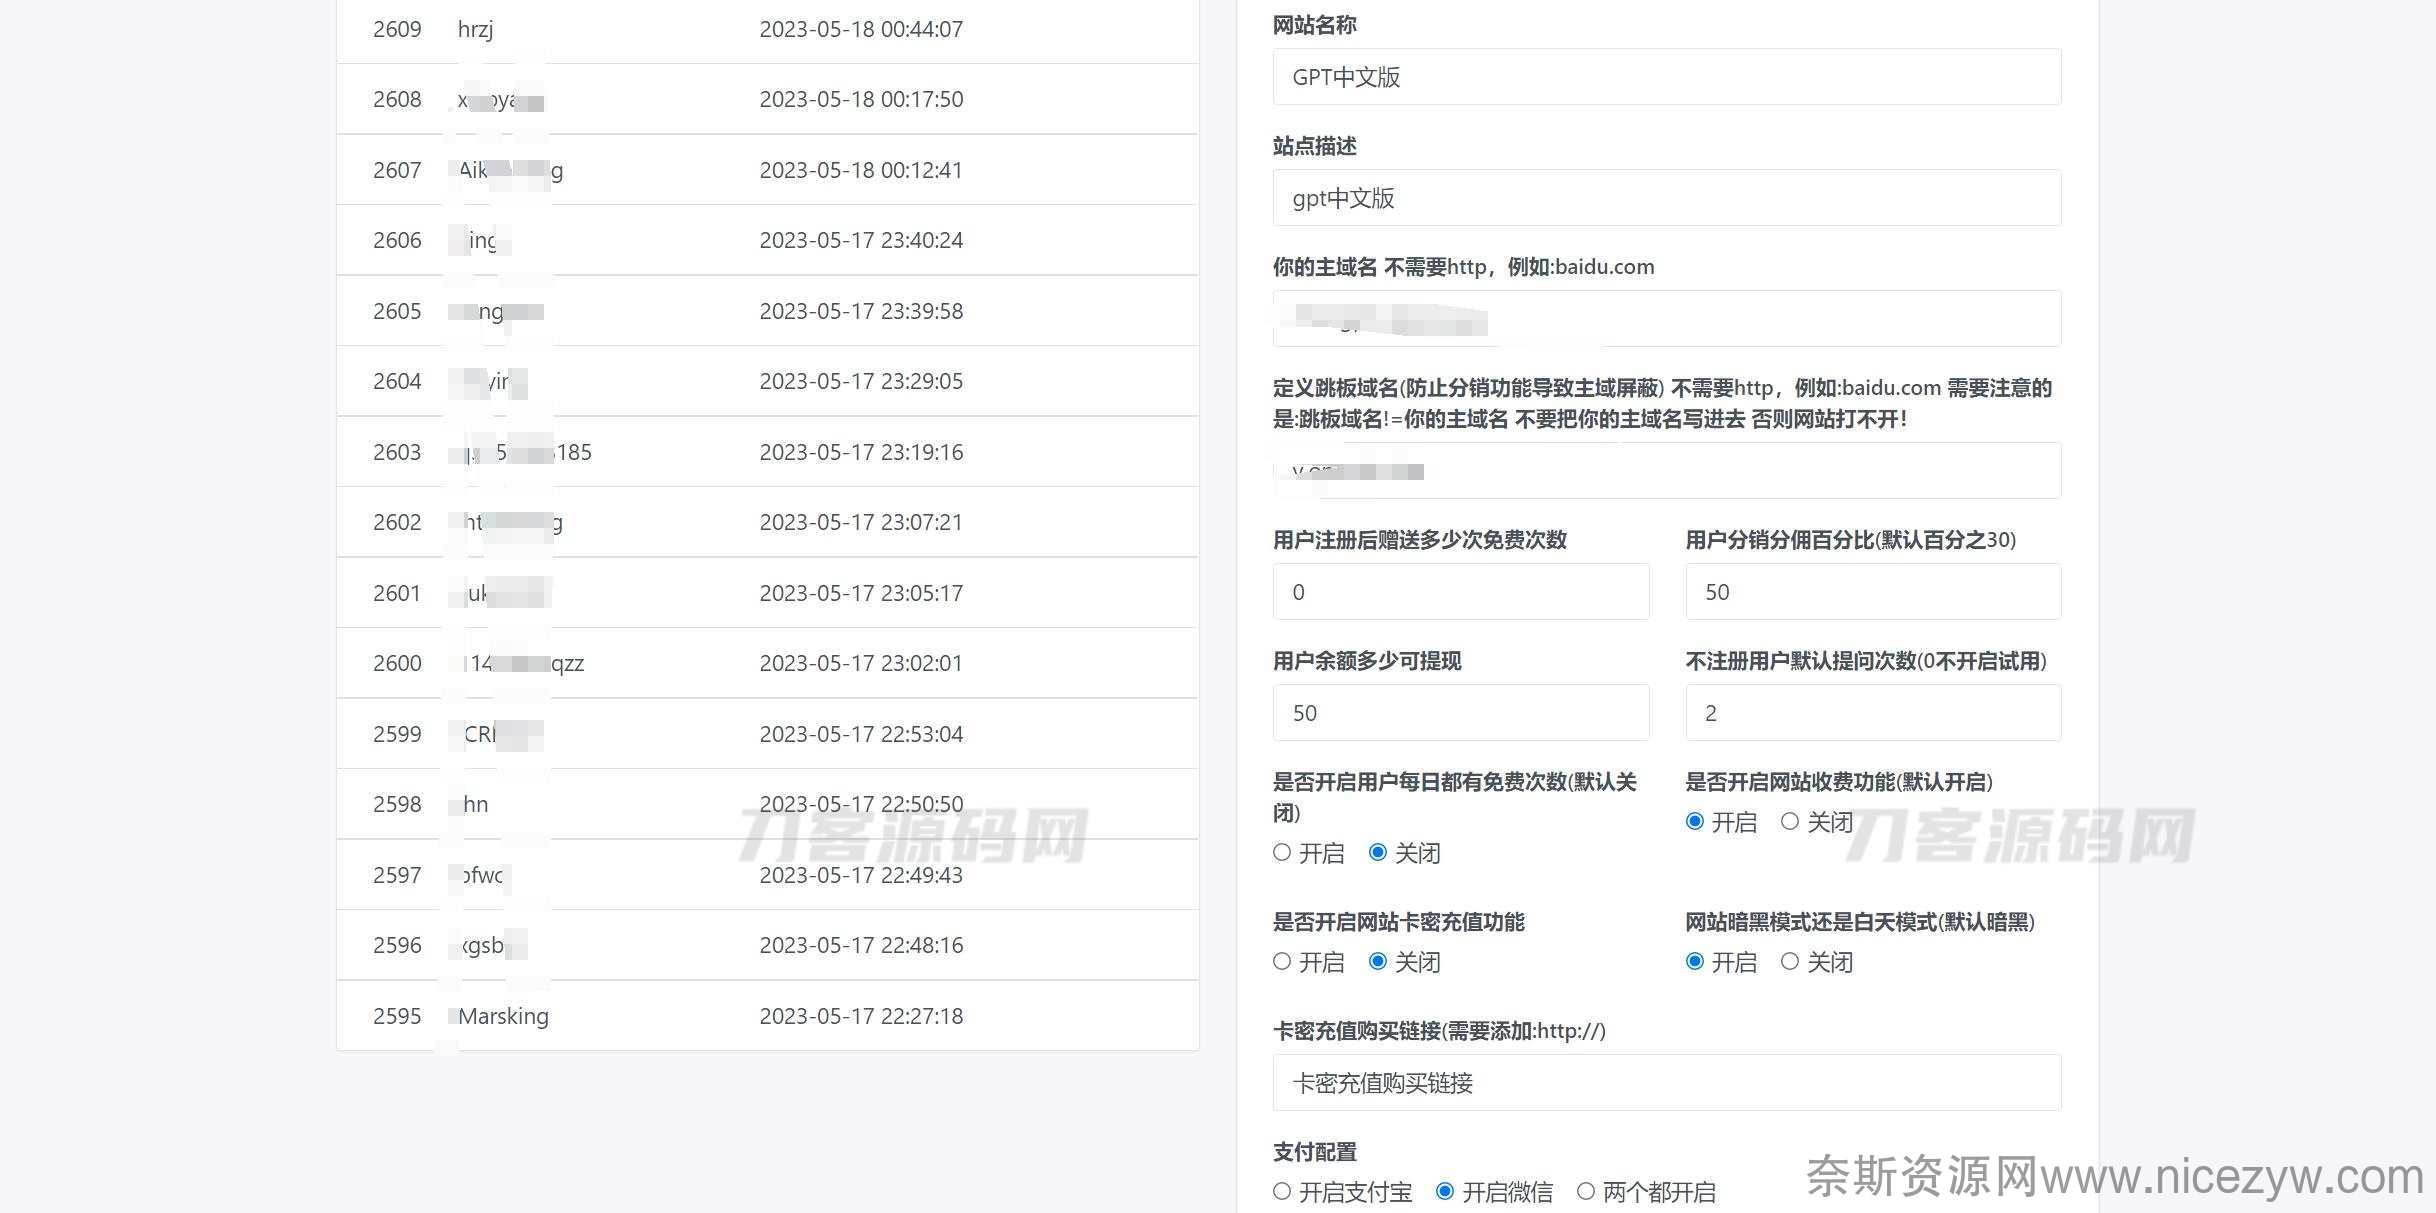This screenshot has height=1213, width=2436.
Task: Select 开启 for 卡密充值功能
Action: pyautogui.click(x=1282, y=962)
